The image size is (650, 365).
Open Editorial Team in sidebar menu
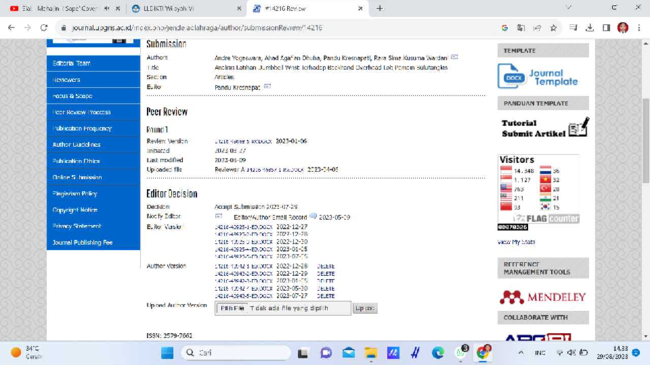pyautogui.click(x=93, y=63)
